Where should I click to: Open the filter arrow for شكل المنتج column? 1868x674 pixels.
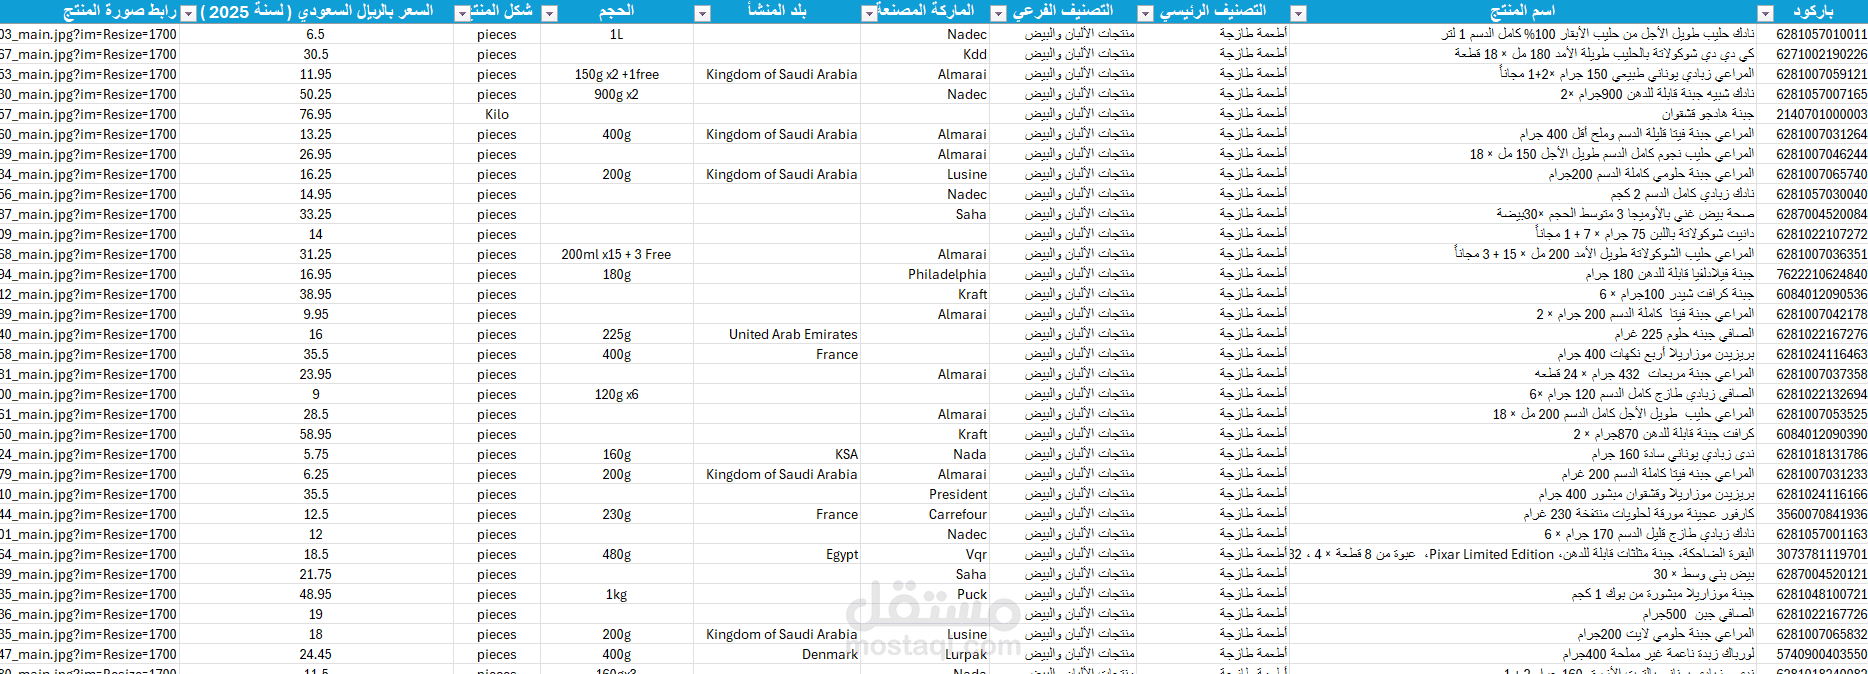click(462, 13)
